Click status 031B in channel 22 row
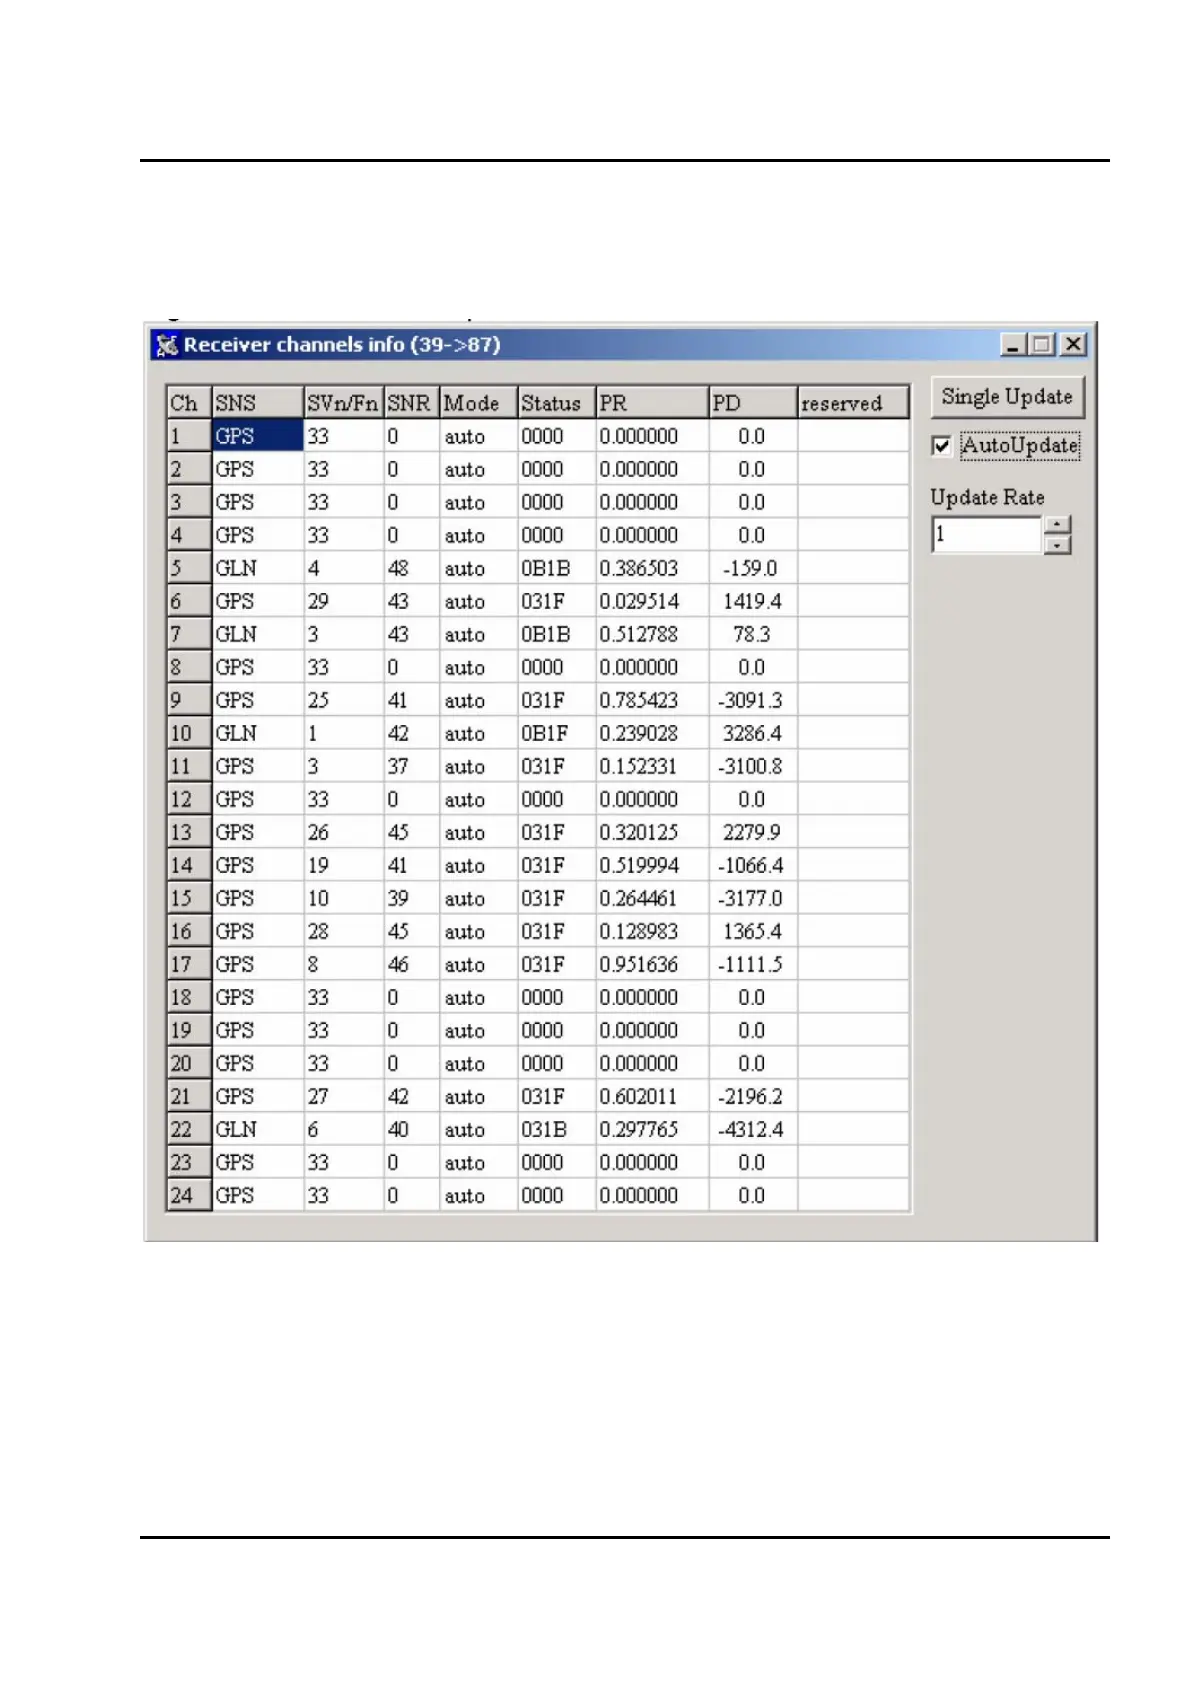 coord(556,1129)
